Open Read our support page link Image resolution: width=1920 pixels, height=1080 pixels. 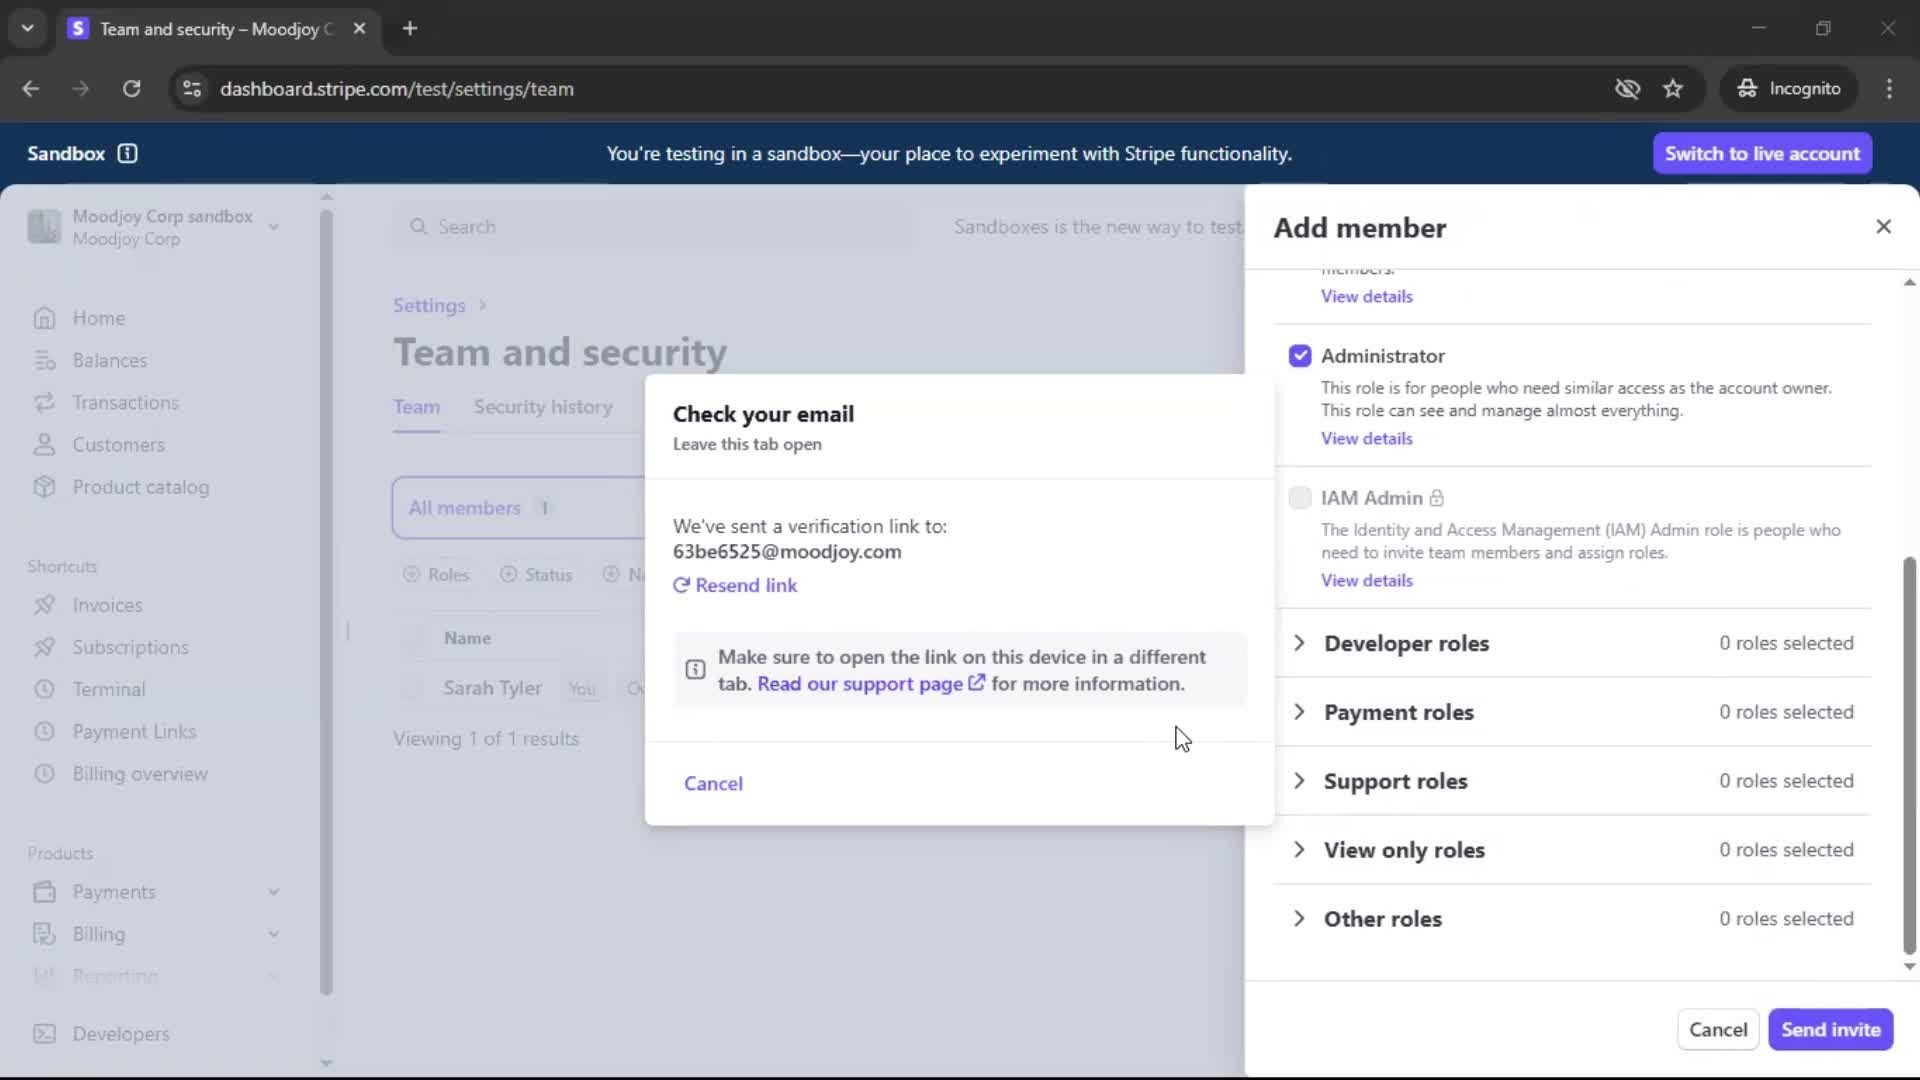(860, 684)
